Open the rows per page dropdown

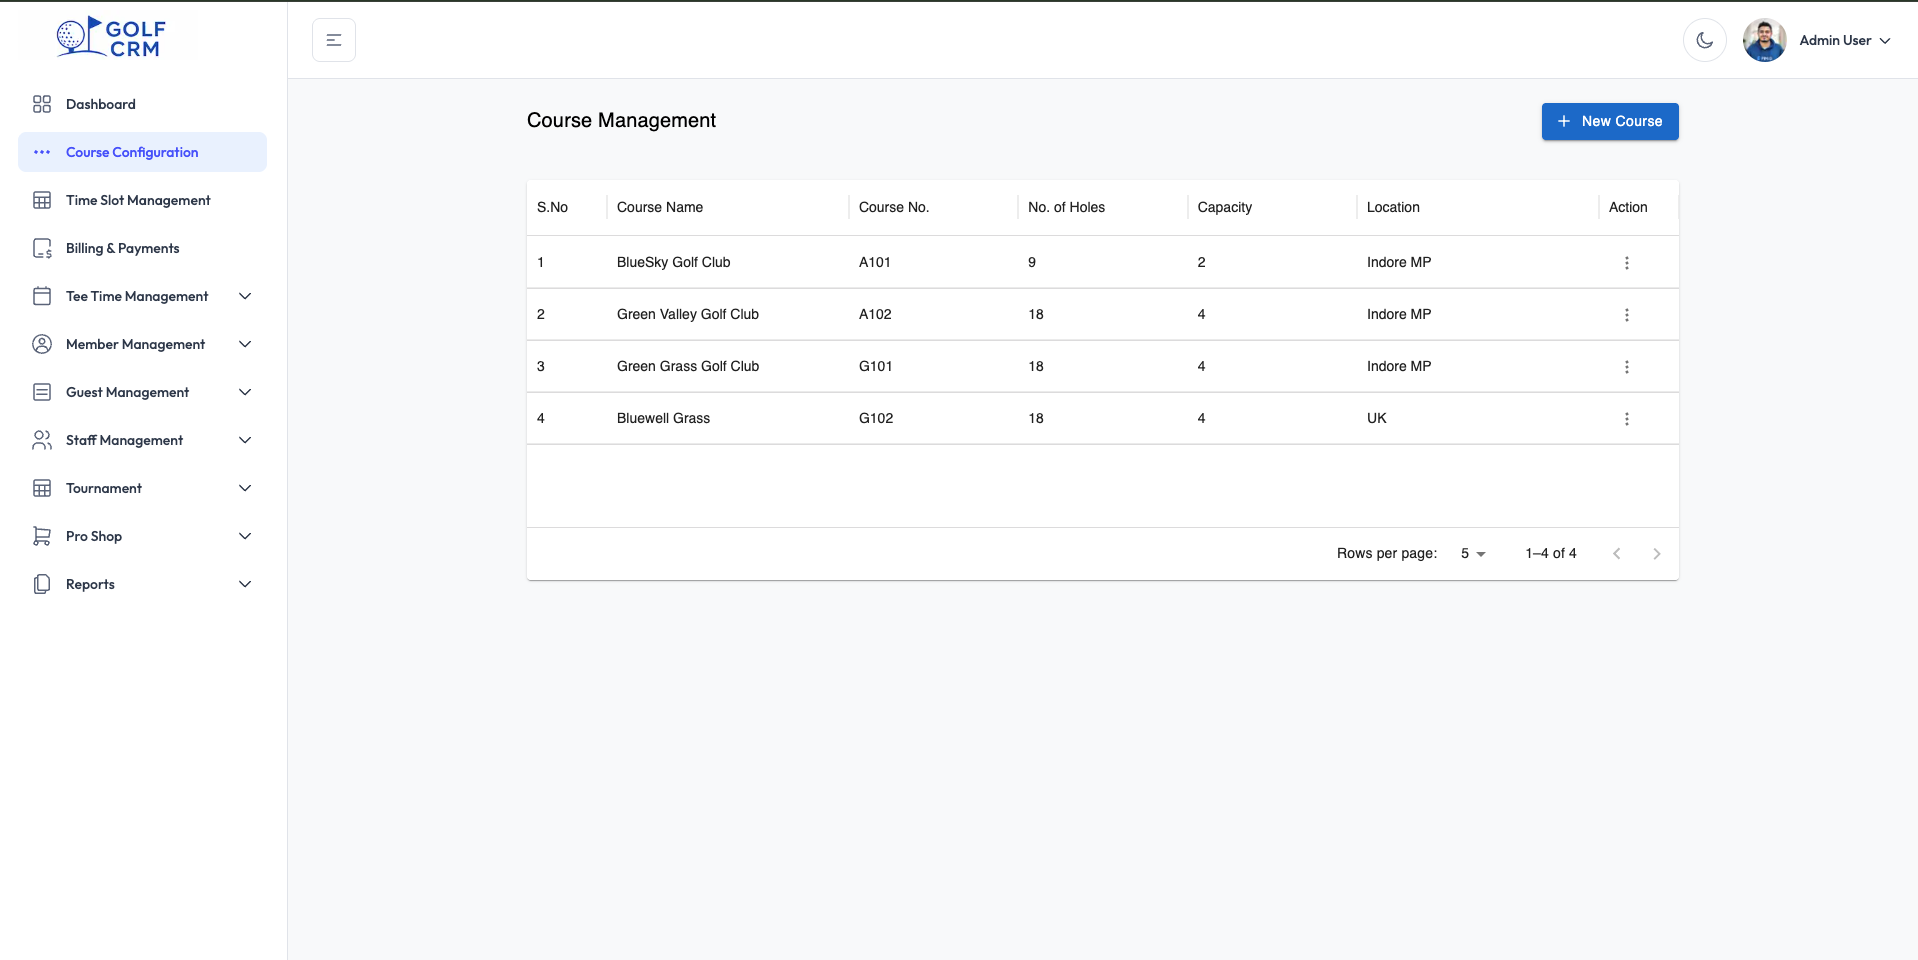tap(1471, 553)
